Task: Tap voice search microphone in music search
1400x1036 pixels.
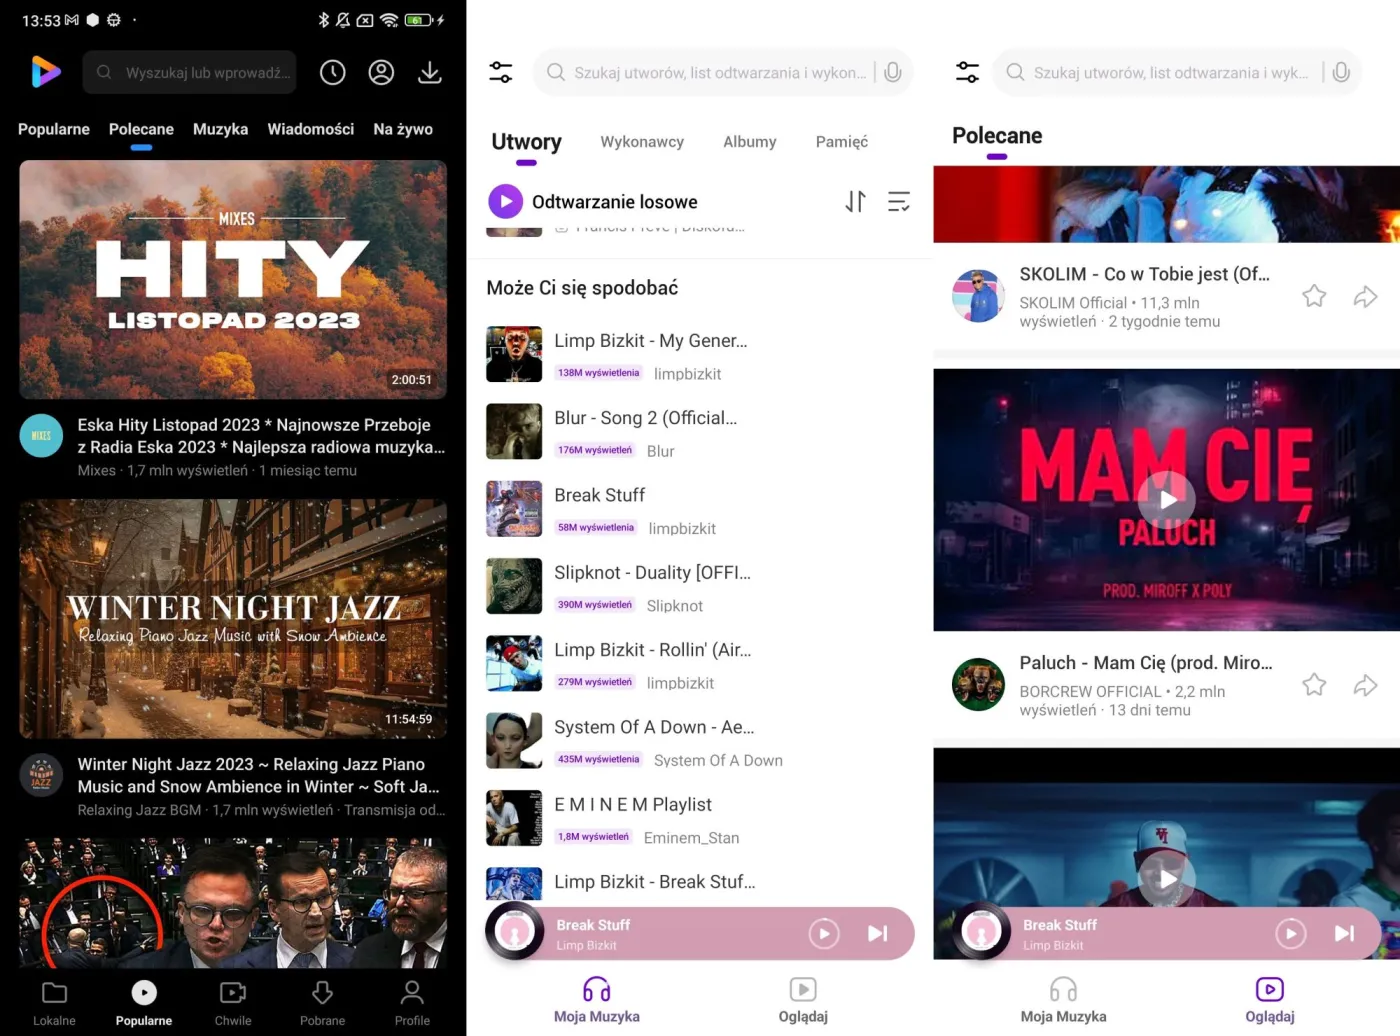Action: click(893, 72)
